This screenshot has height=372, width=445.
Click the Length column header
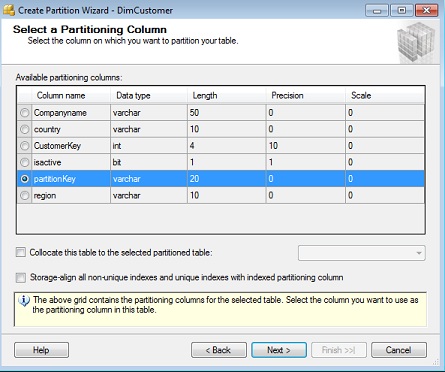(x=227, y=96)
